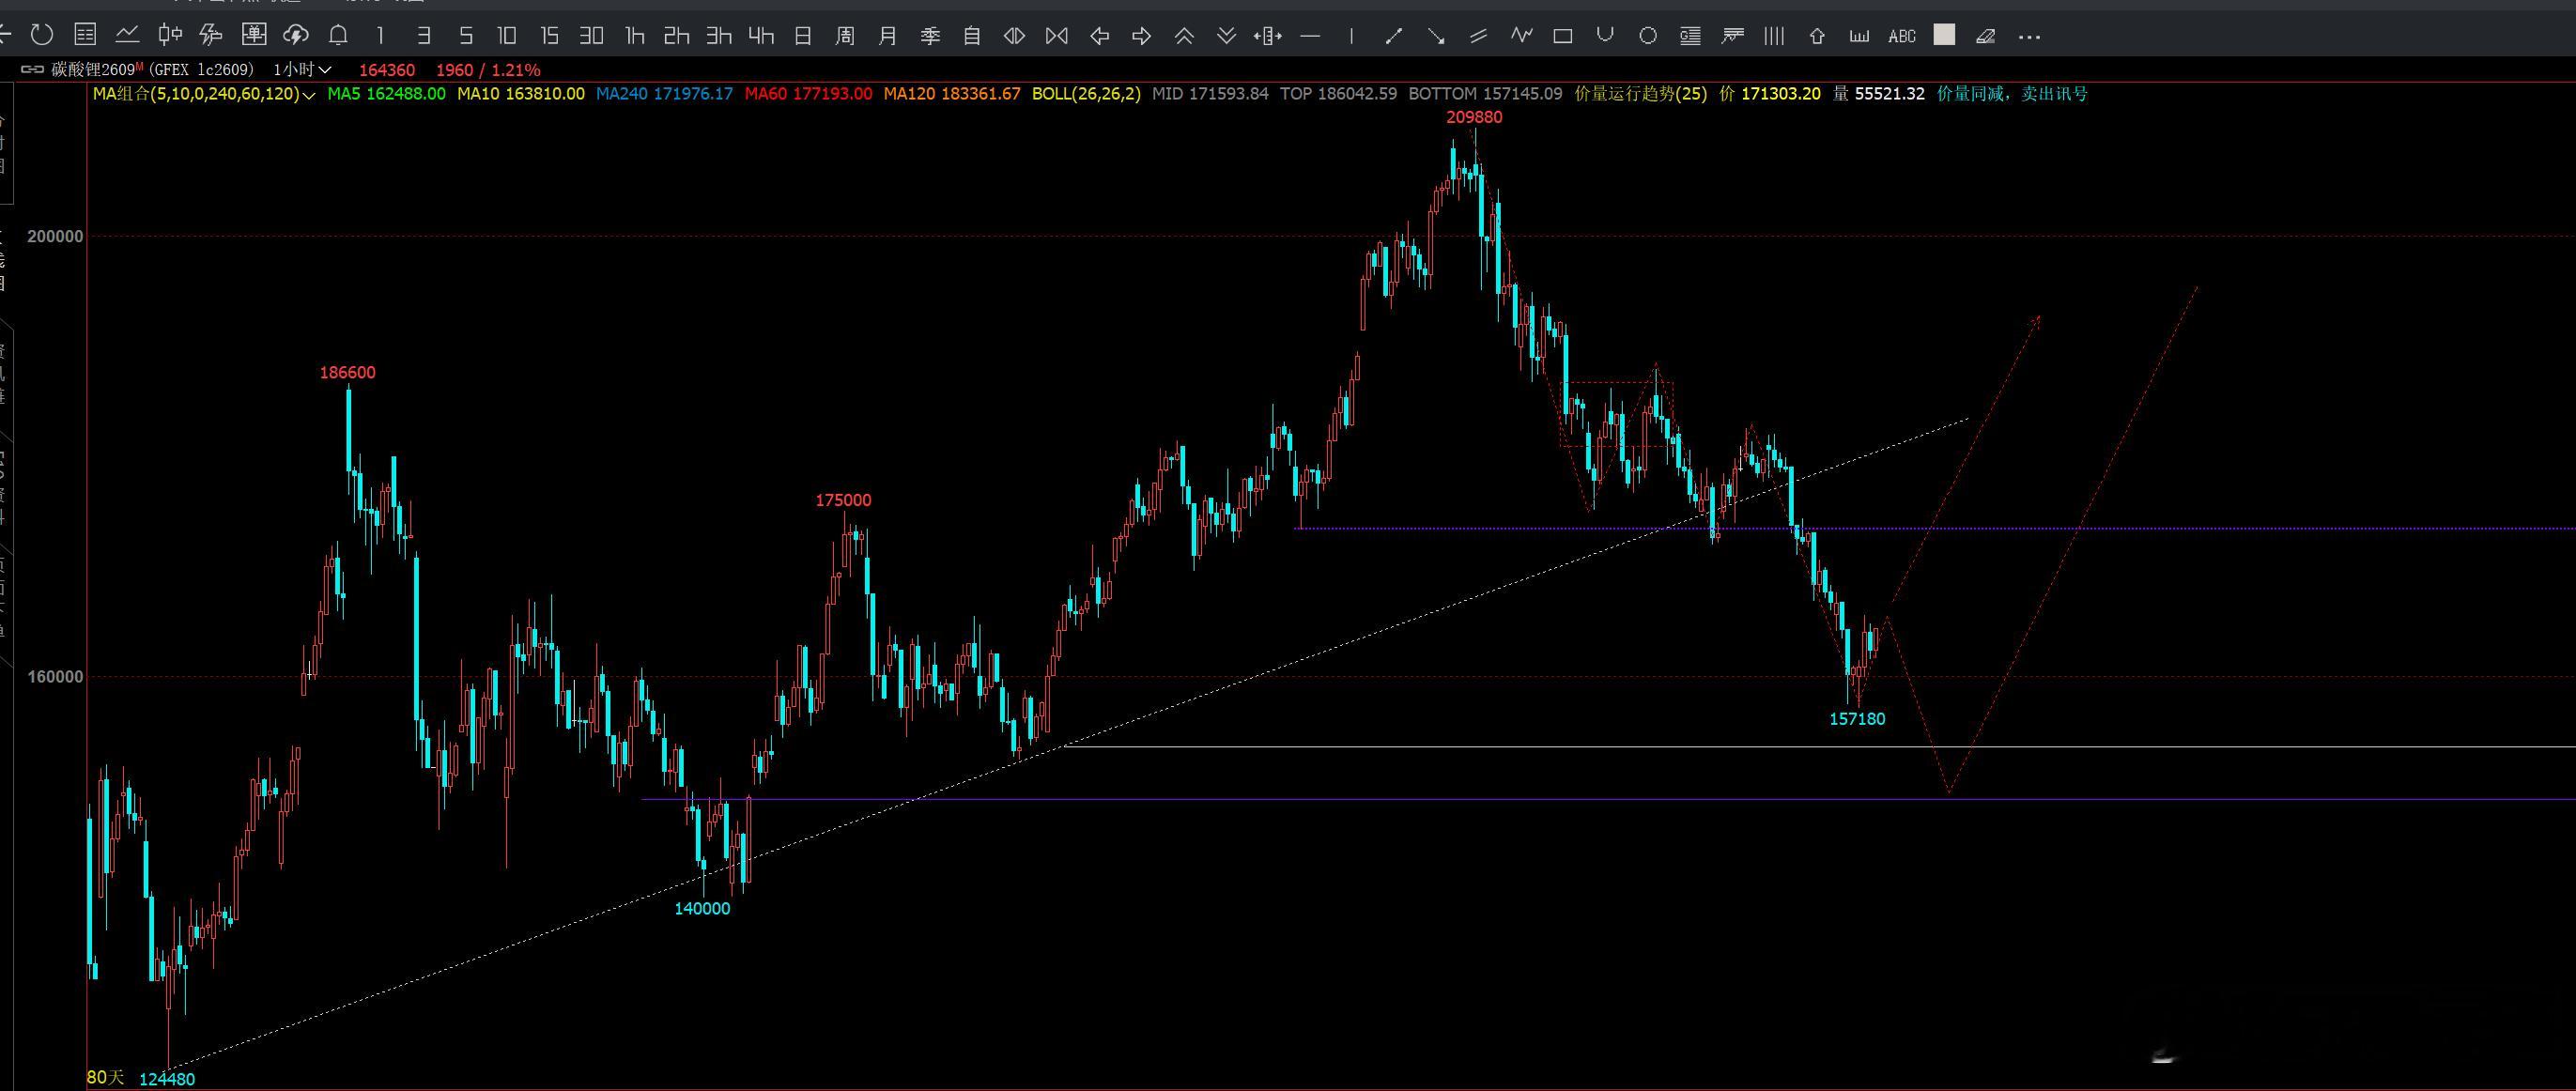Screen dimensions: 2576x1091
Task: Open the price alert bell icon
Action: (338, 36)
